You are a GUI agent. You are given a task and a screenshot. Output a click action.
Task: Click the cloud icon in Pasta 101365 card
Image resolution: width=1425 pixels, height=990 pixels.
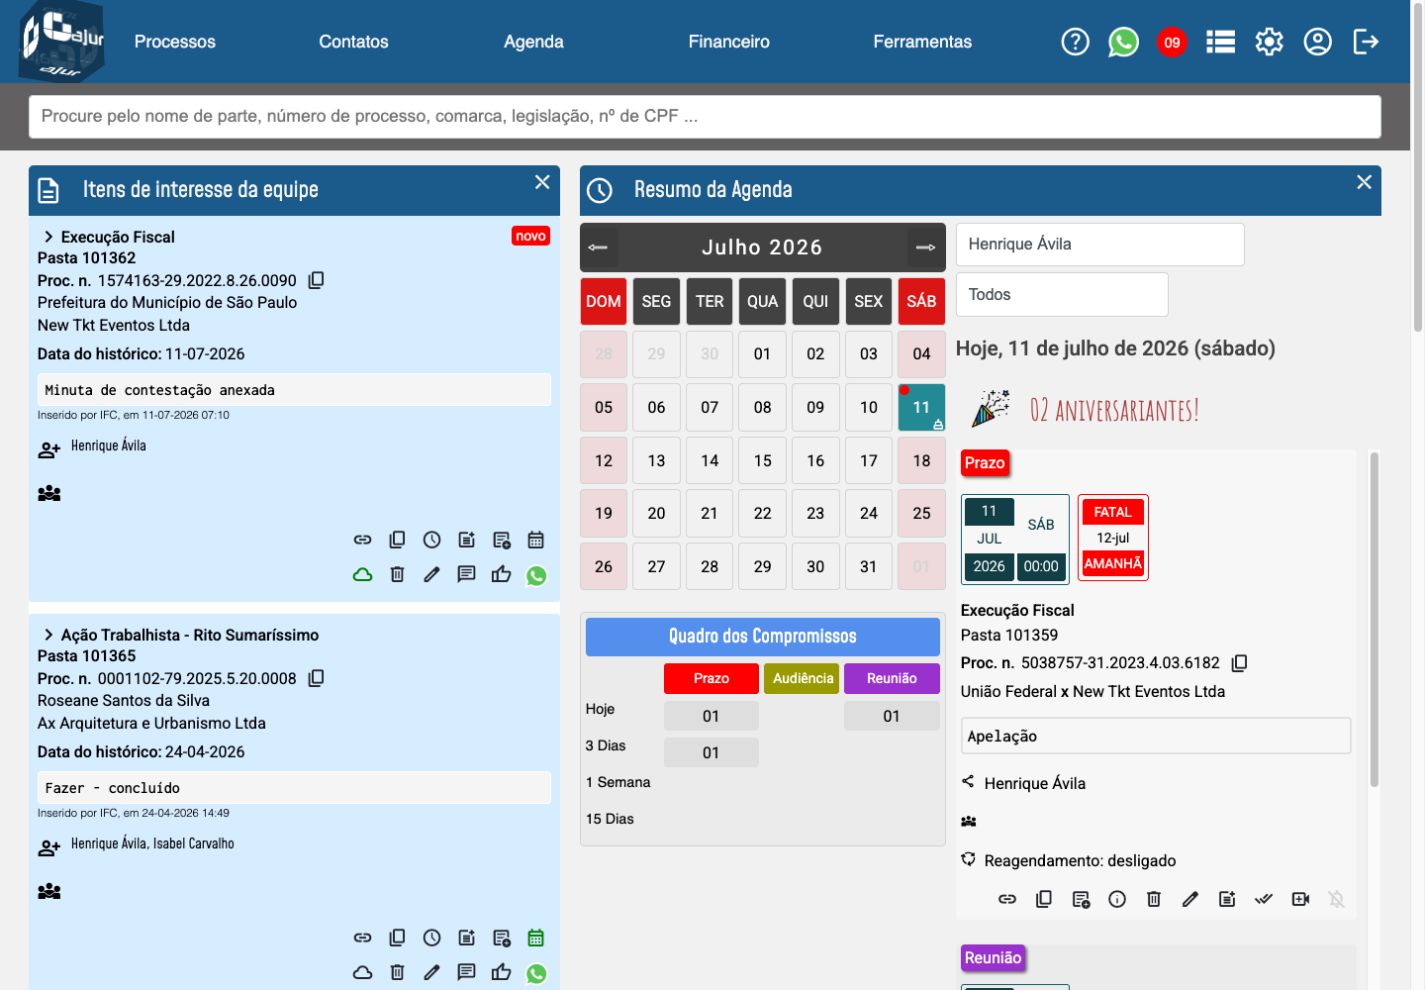pos(362,973)
